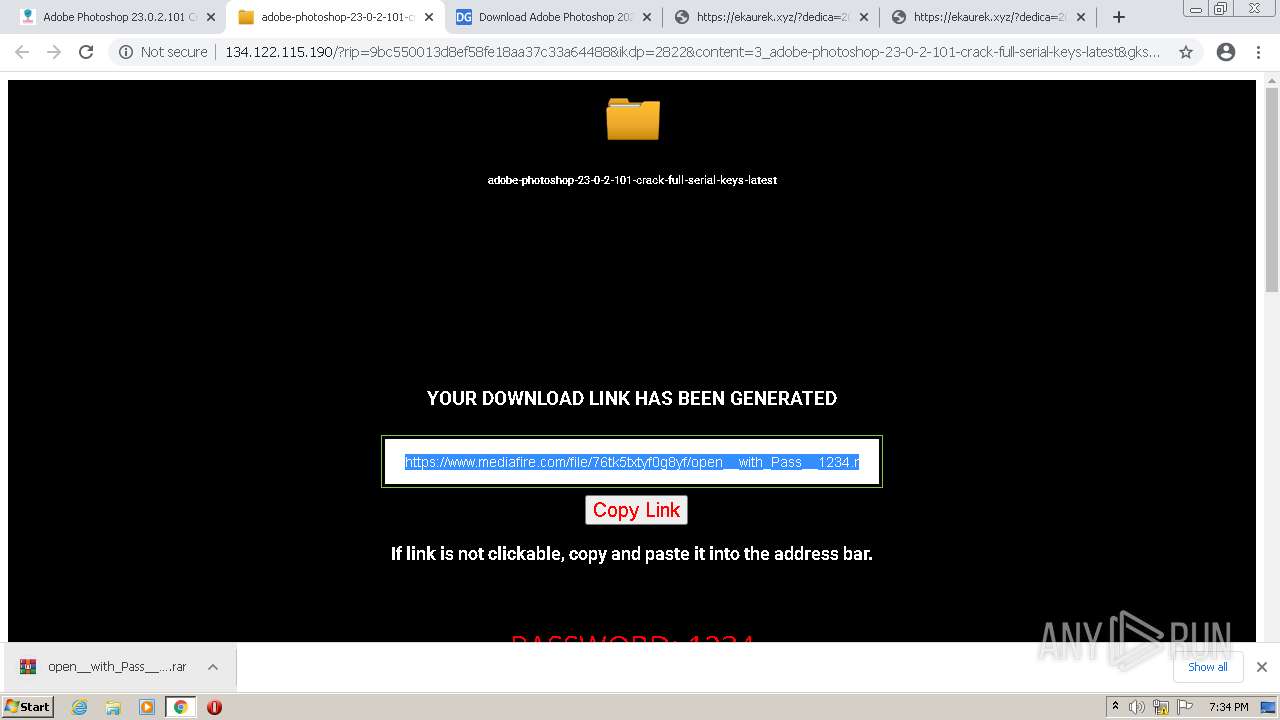Reload the current page
The image size is (1280, 720).
pyautogui.click(x=86, y=52)
